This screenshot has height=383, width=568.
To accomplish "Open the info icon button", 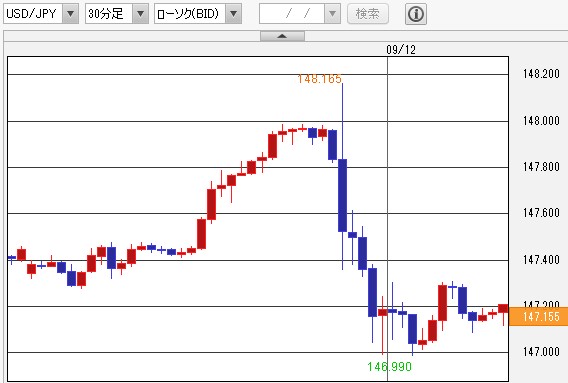I will 415,14.
